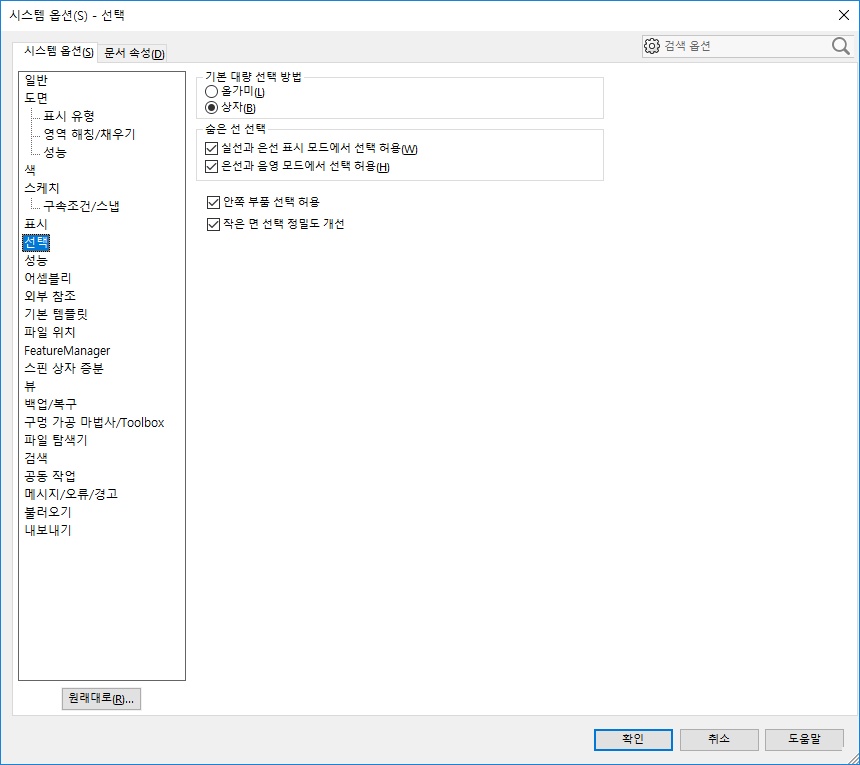
Task: Select 백업/복구 tree item
Action: point(50,404)
